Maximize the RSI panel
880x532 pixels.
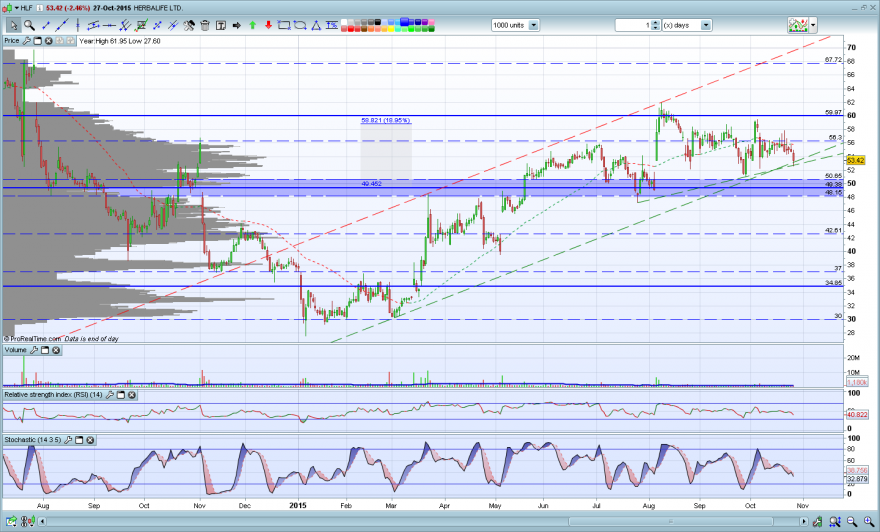coord(121,395)
